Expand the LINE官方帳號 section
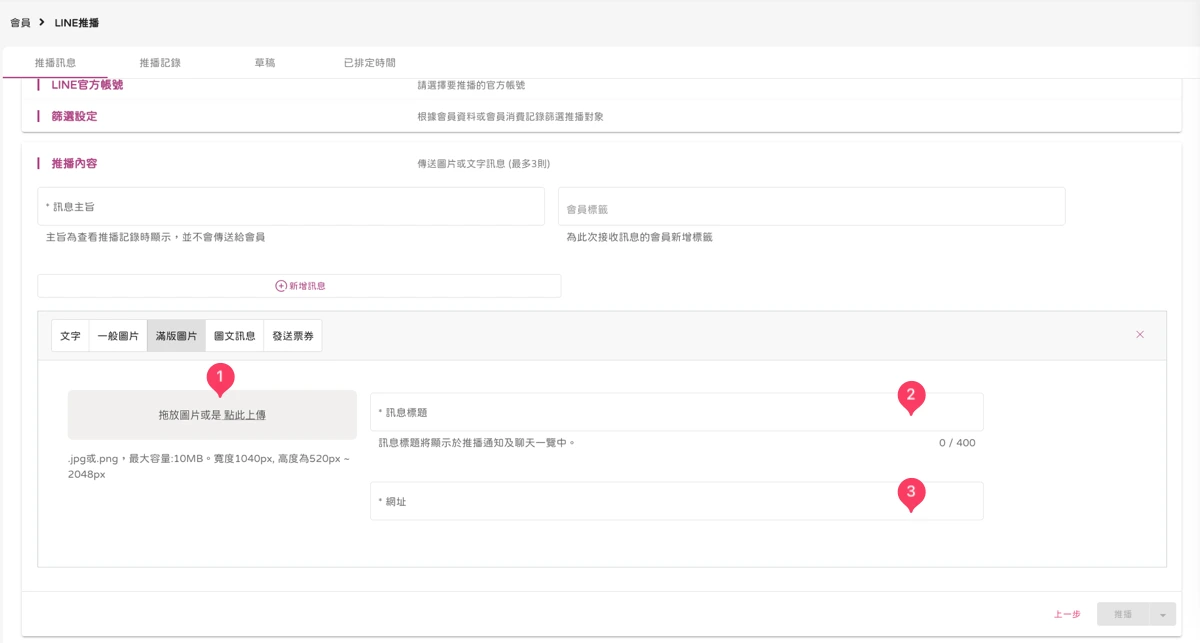The image size is (1200, 643). coord(87,85)
